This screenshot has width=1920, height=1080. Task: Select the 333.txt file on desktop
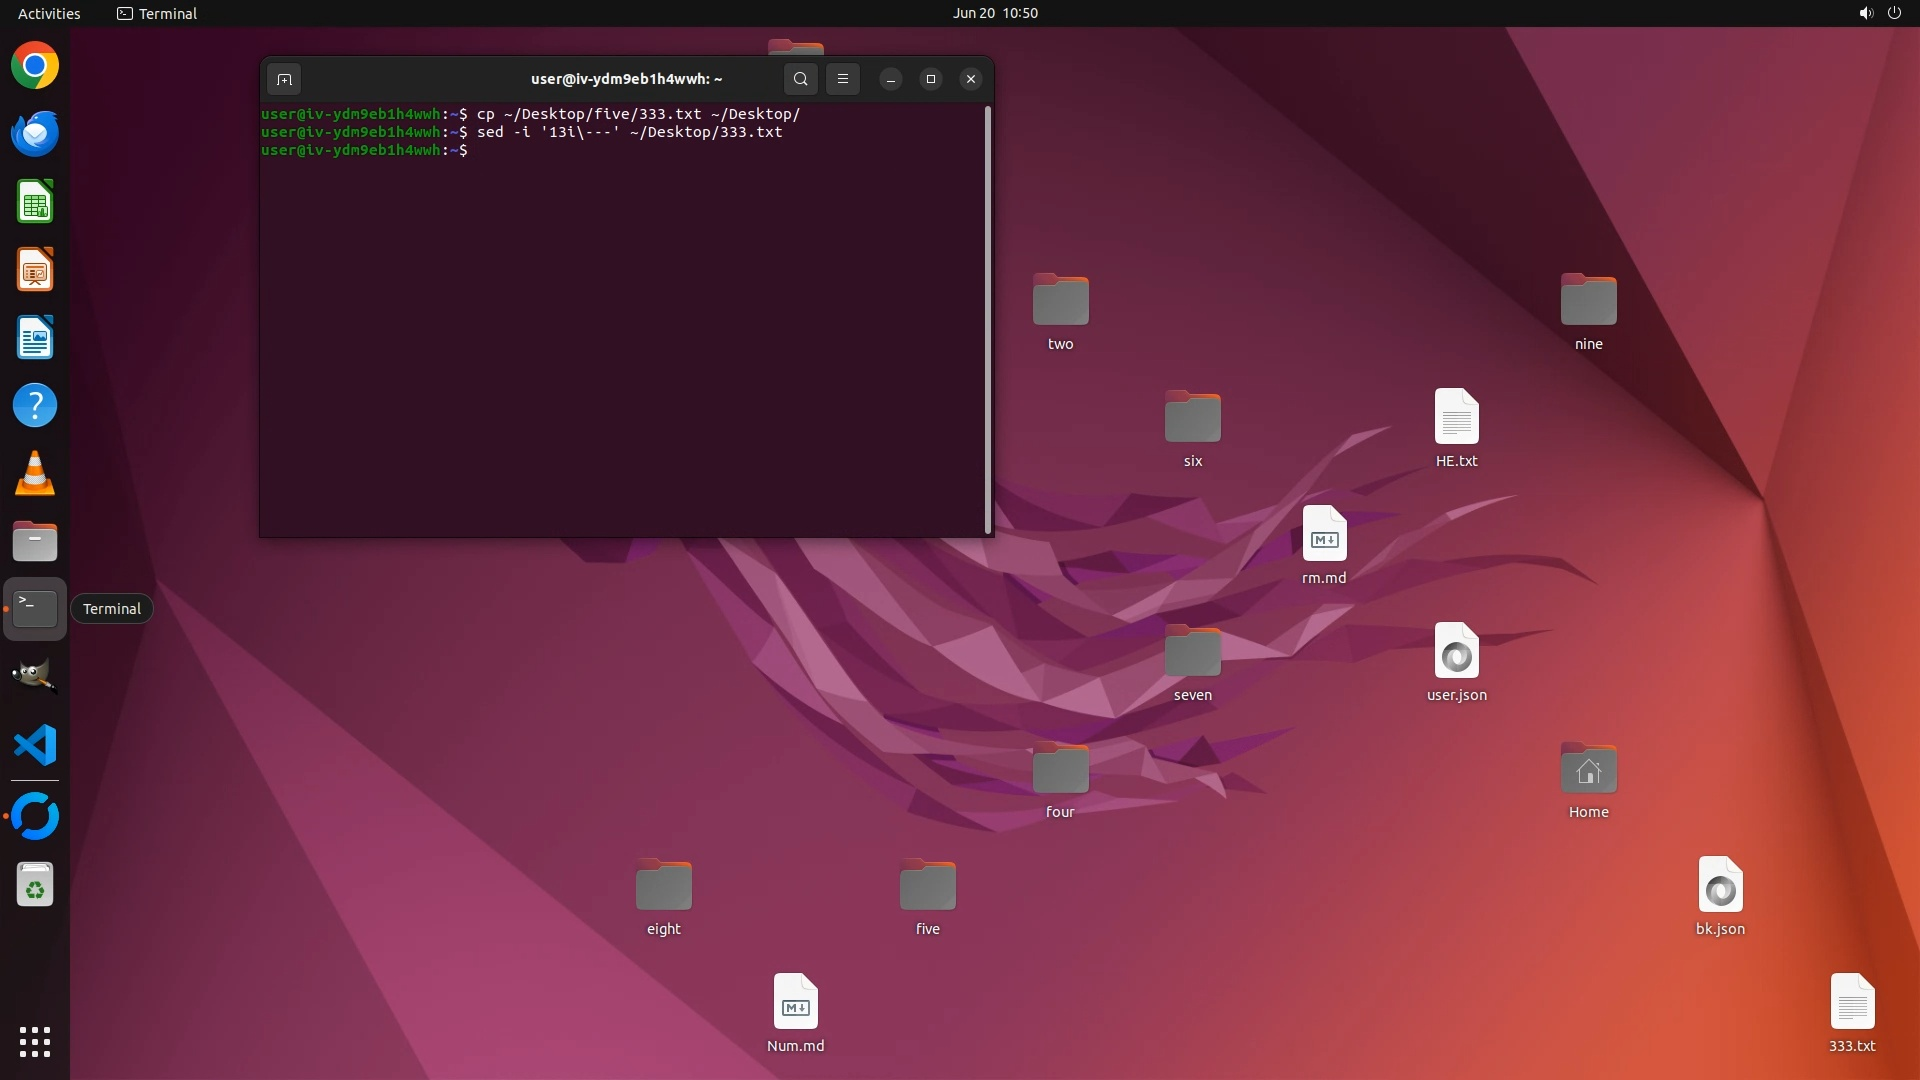pos(1852,1003)
